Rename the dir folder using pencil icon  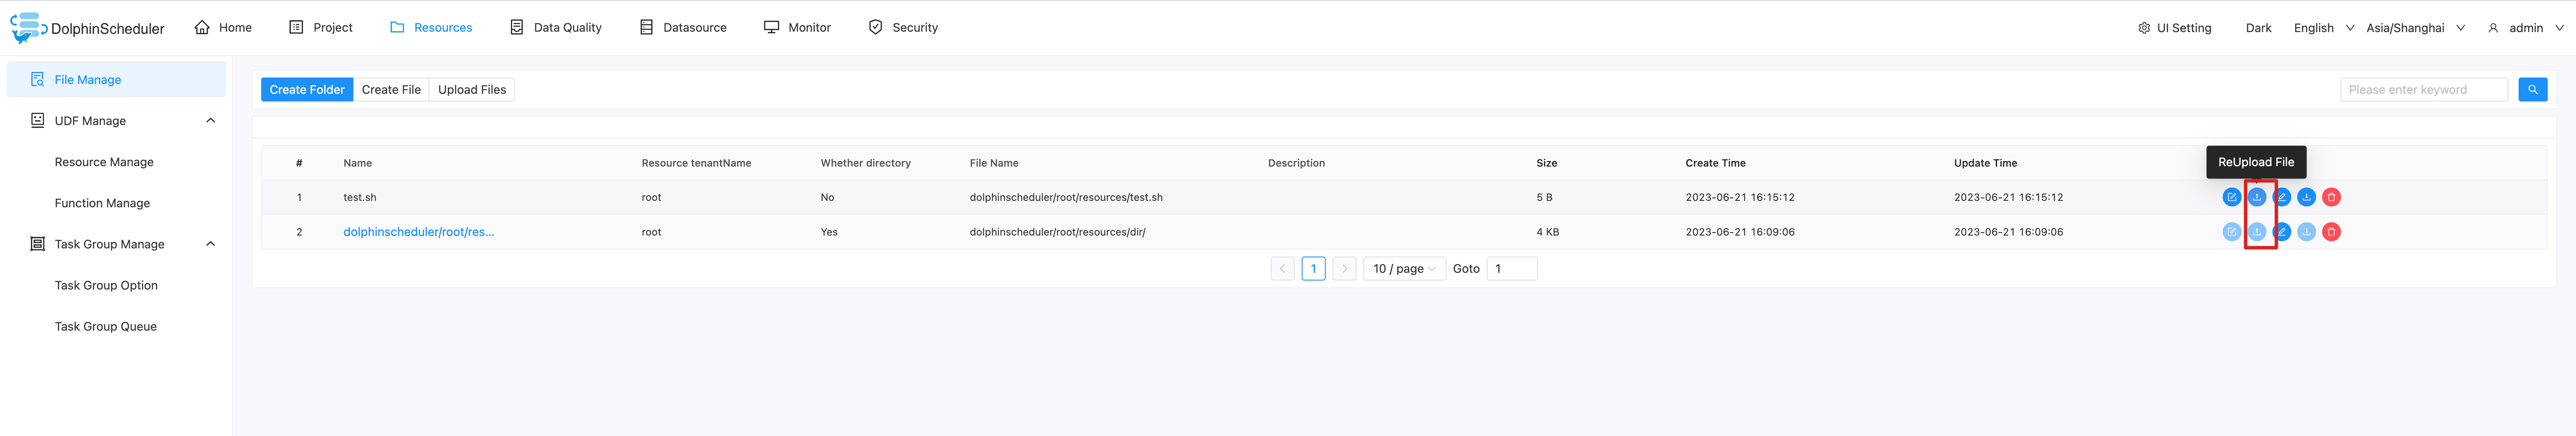pyautogui.click(x=2281, y=232)
